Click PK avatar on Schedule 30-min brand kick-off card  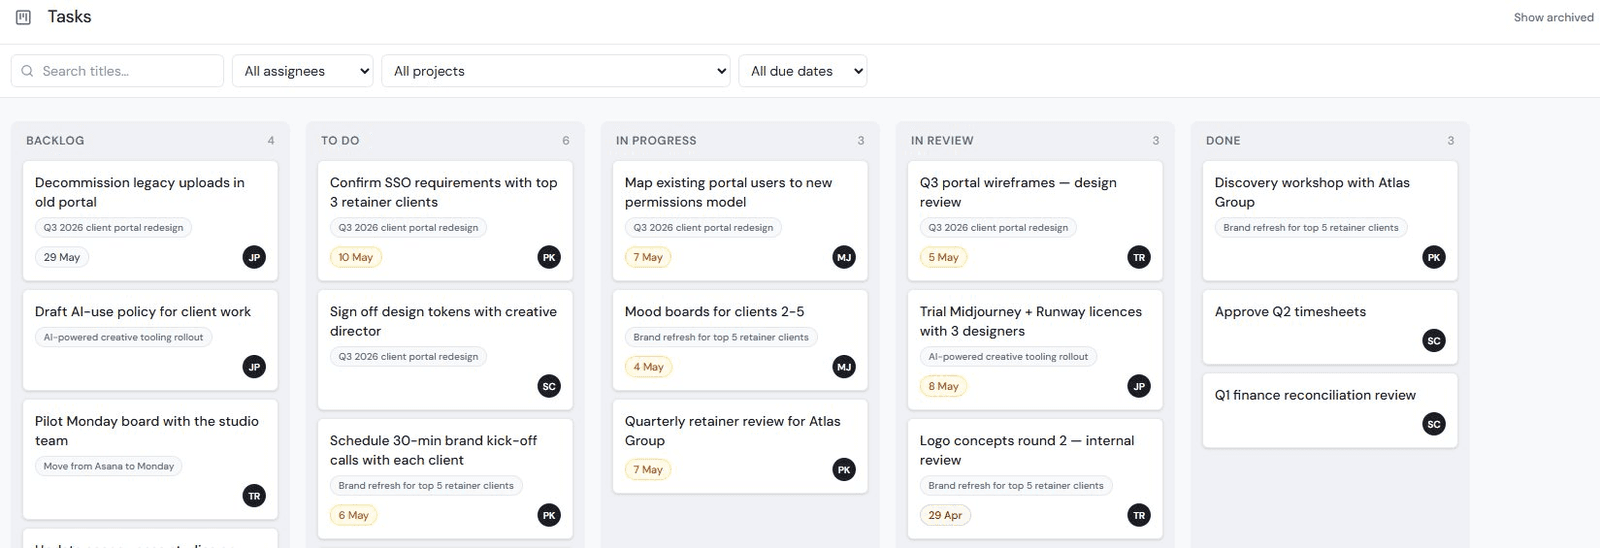coord(549,515)
